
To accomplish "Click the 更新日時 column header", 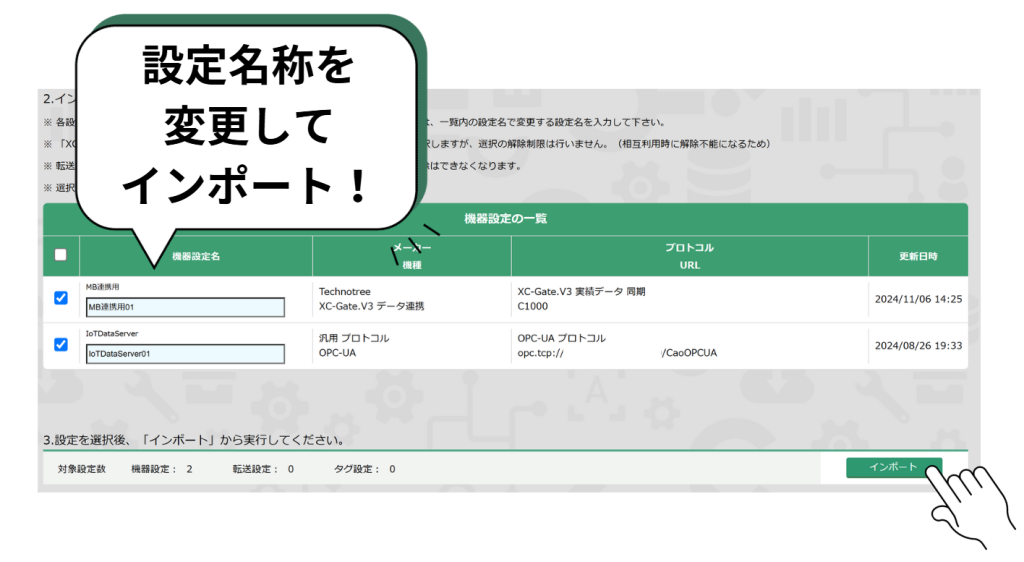I will coord(917,256).
